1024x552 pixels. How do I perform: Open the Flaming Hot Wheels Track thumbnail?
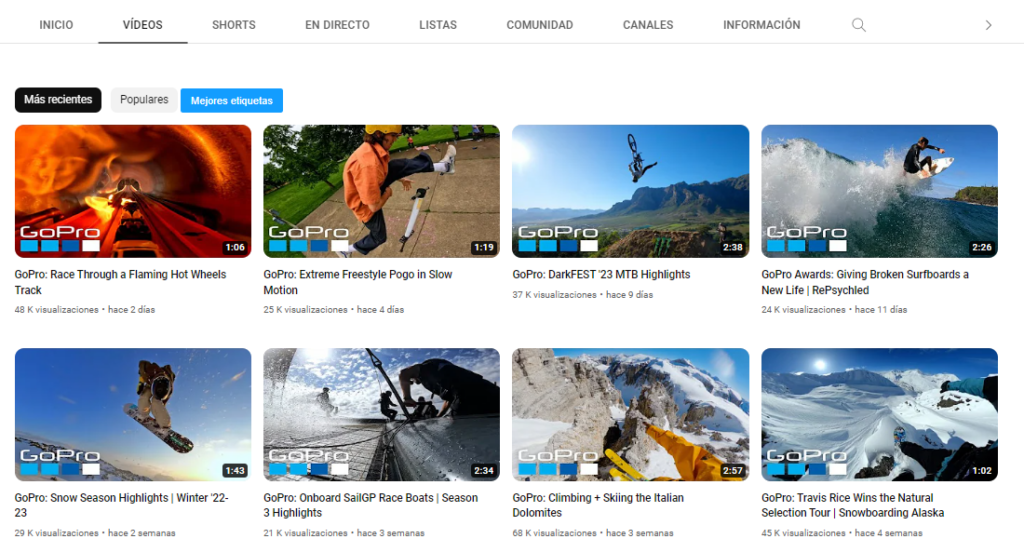point(133,191)
